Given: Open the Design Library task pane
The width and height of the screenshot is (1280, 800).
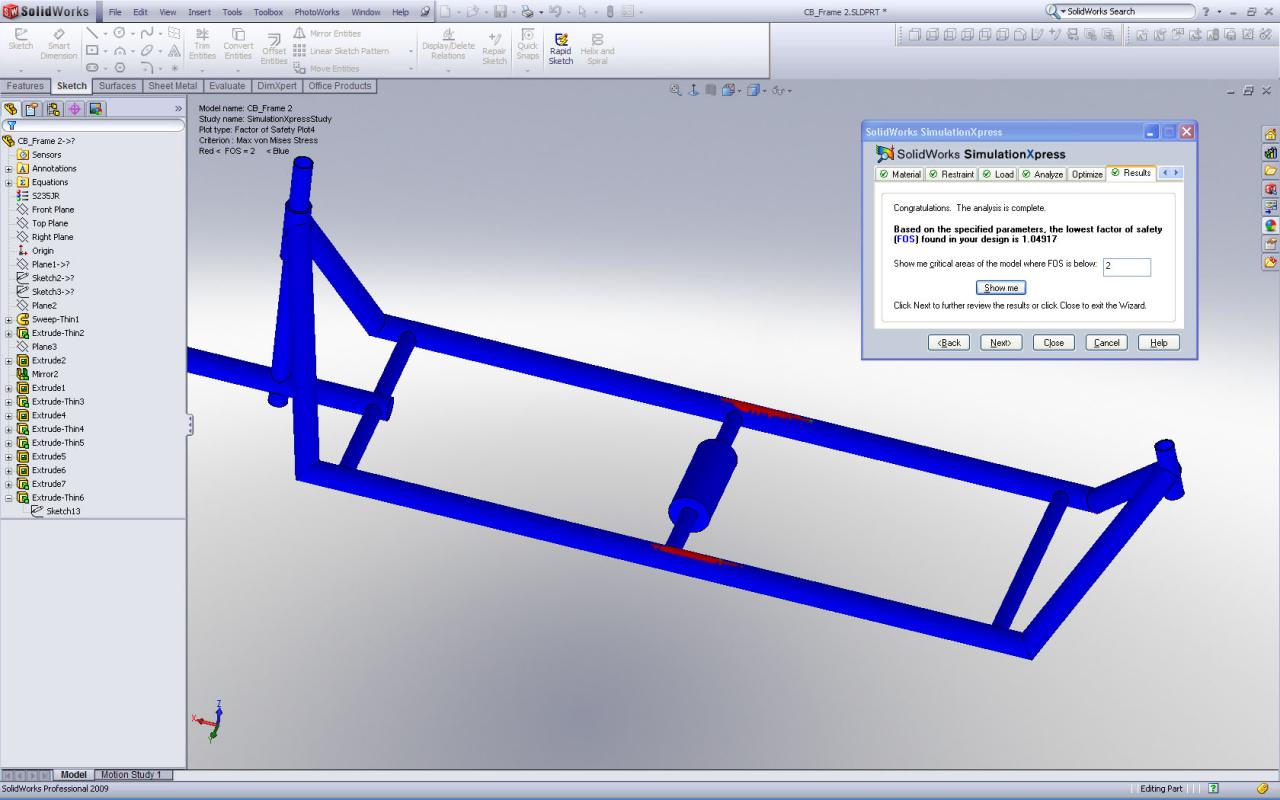Looking at the screenshot, I should tap(1270, 153).
